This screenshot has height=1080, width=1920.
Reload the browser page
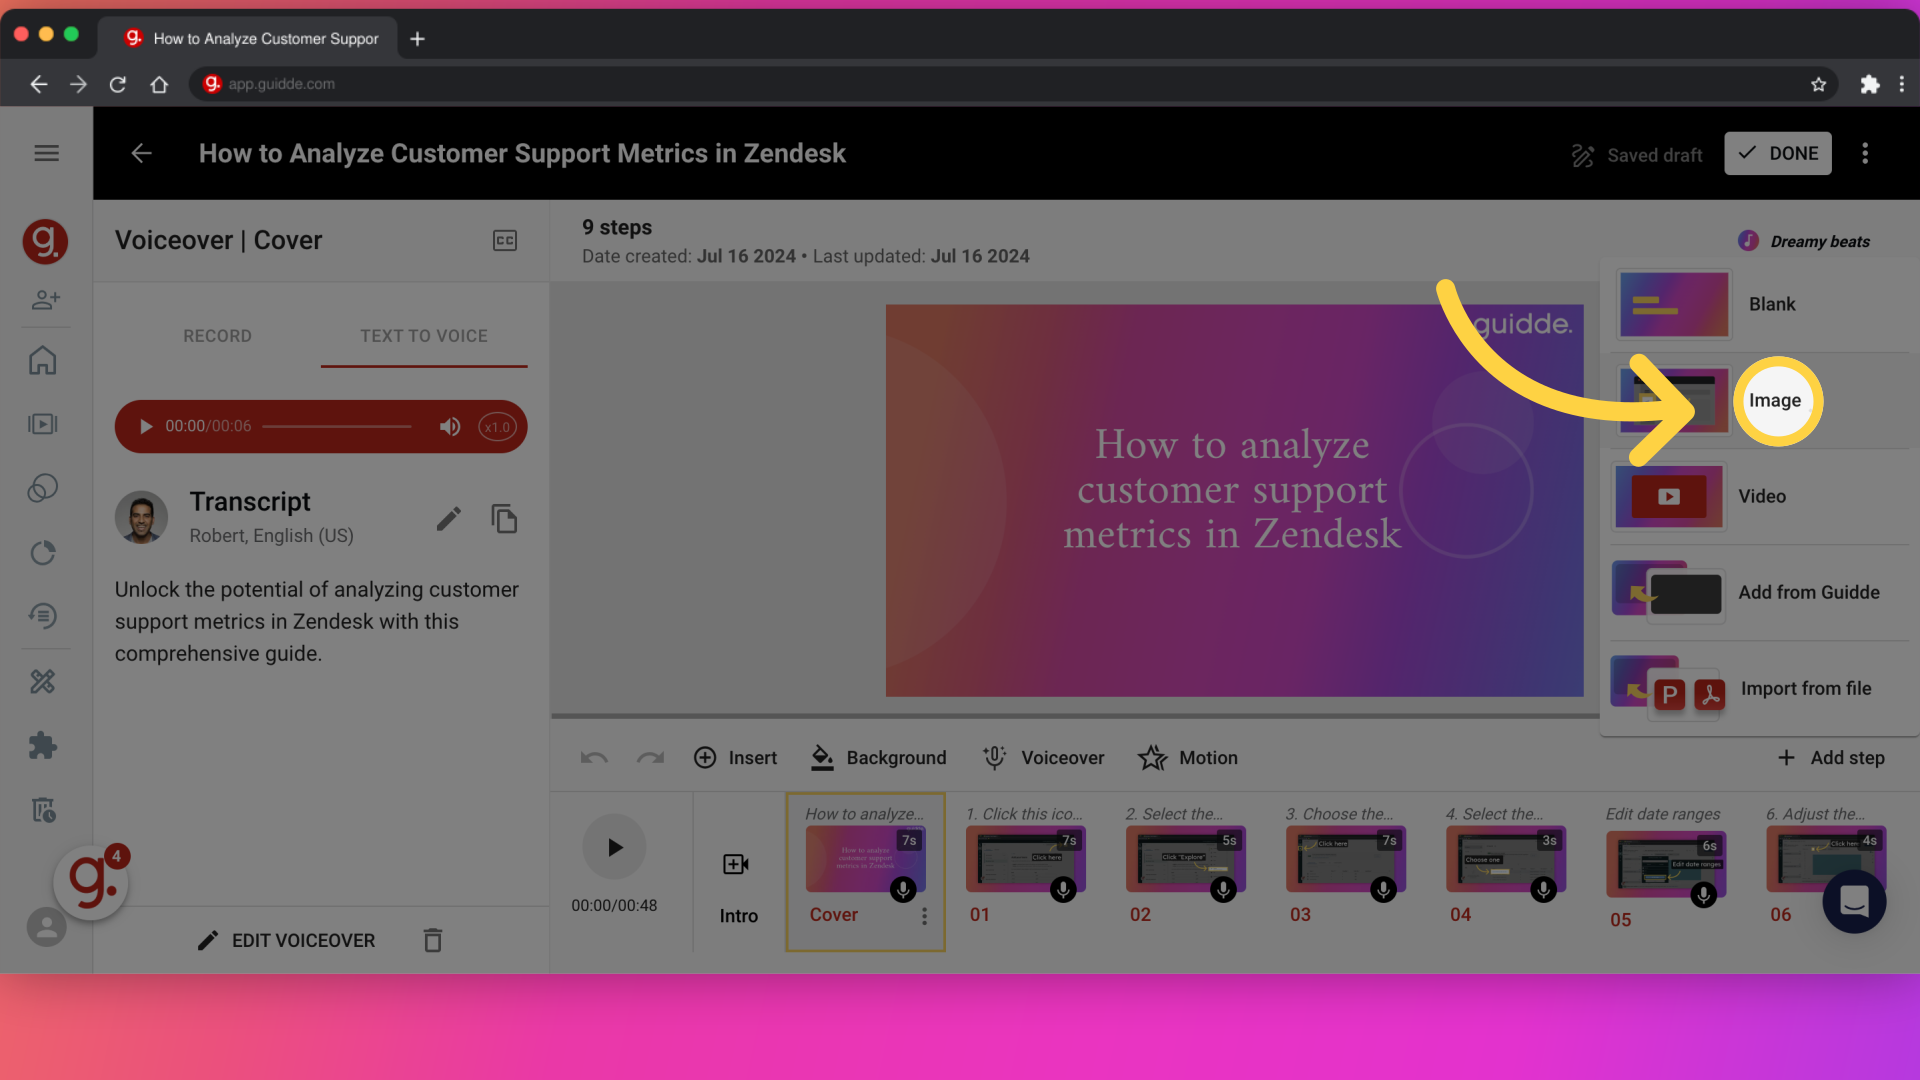pyautogui.click(x=118, y=84)
